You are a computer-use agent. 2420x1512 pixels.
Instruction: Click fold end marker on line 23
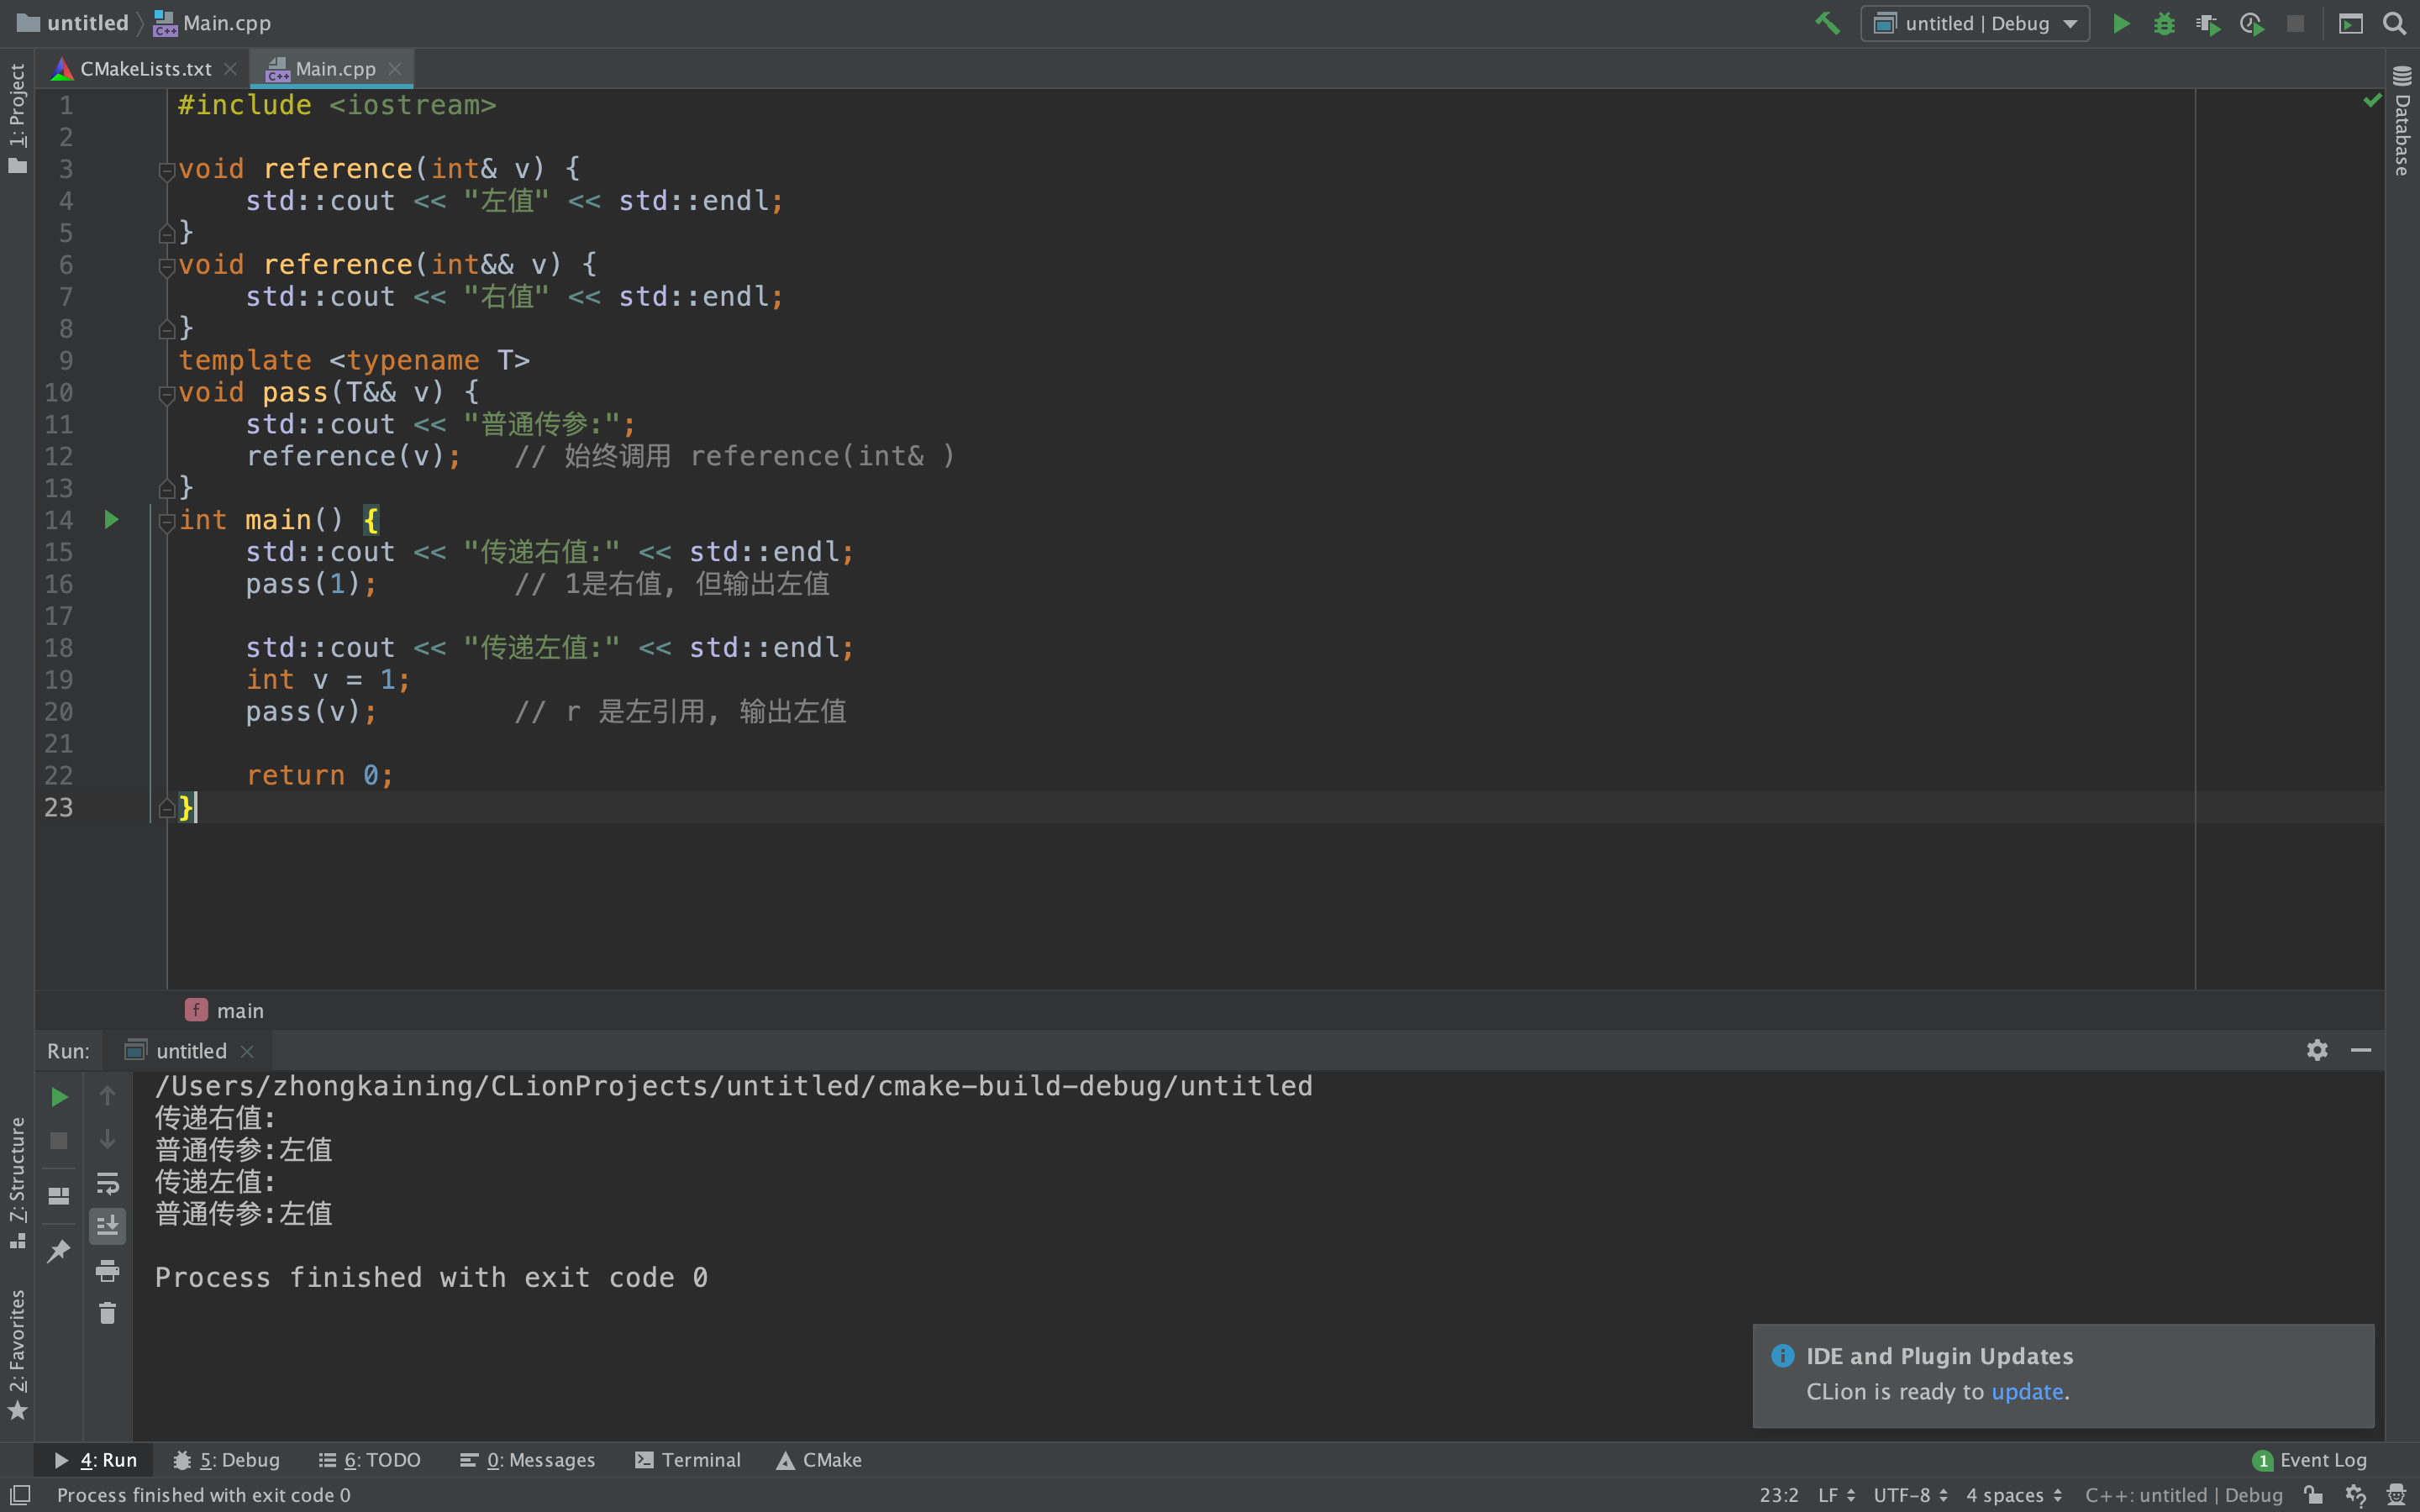pyautogui.click(x=167, y=808)
